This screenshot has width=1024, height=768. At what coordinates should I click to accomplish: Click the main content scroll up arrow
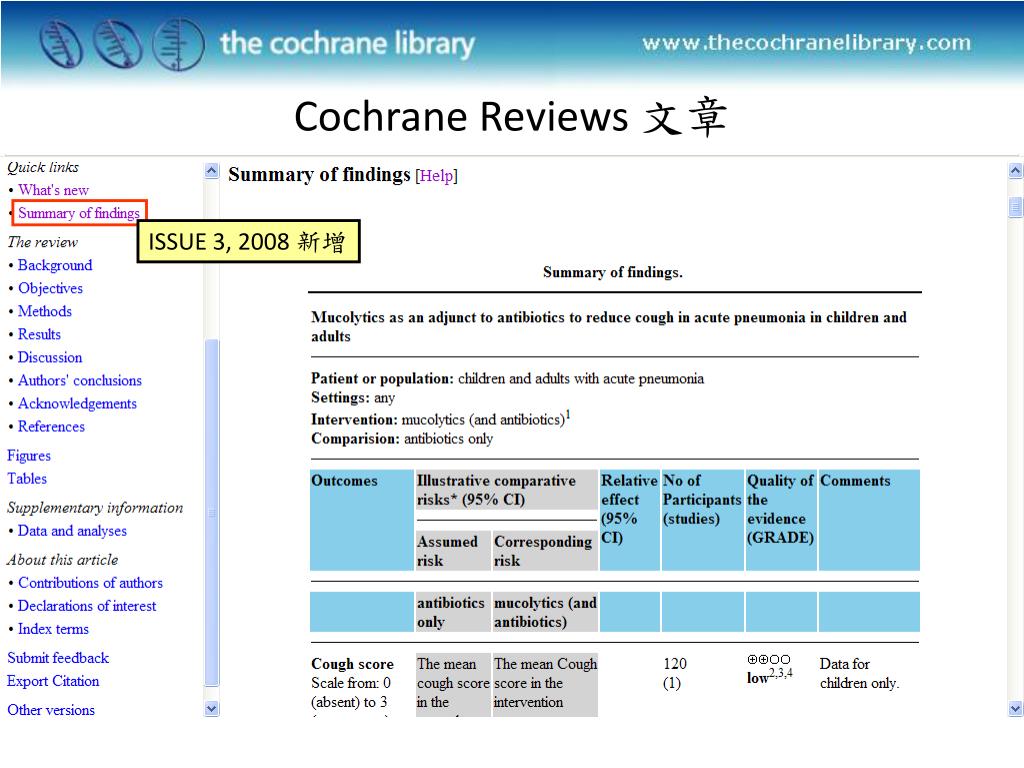point(1015,171)
